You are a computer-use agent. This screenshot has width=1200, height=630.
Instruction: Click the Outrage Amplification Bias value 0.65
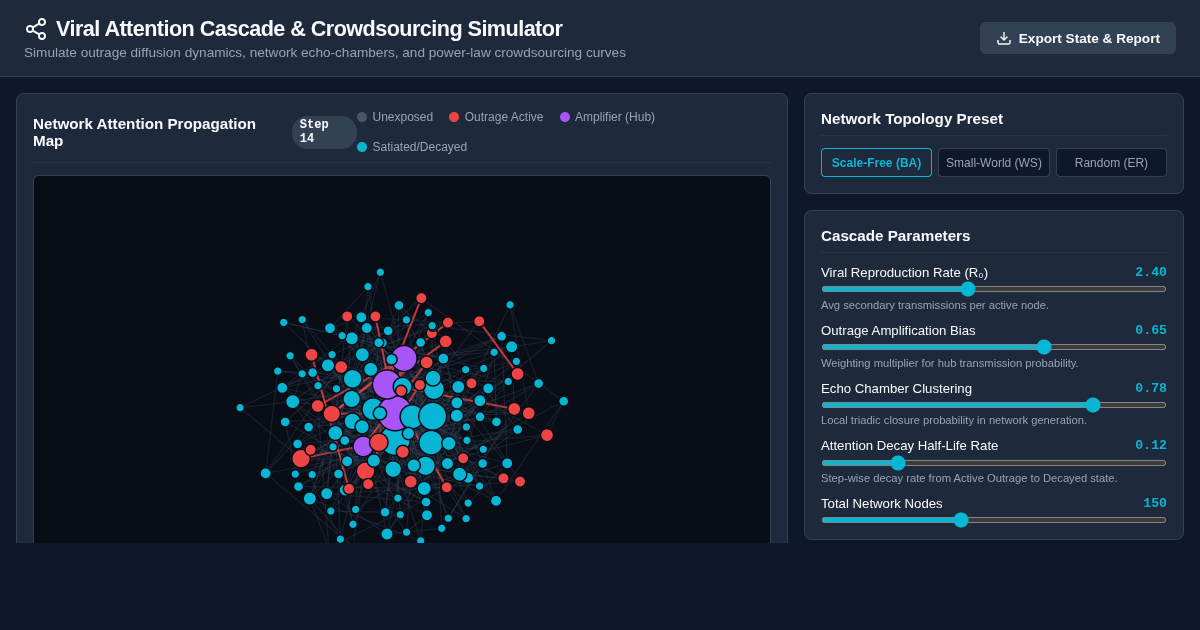pos(1151,331)
